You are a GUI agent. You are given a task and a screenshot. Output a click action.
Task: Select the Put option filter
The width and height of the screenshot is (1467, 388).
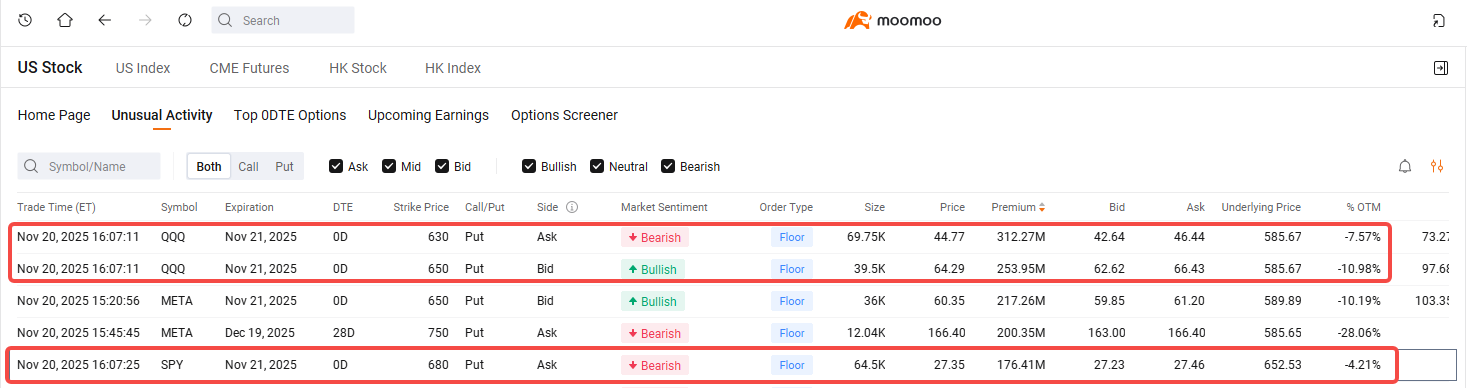[284, 166]
